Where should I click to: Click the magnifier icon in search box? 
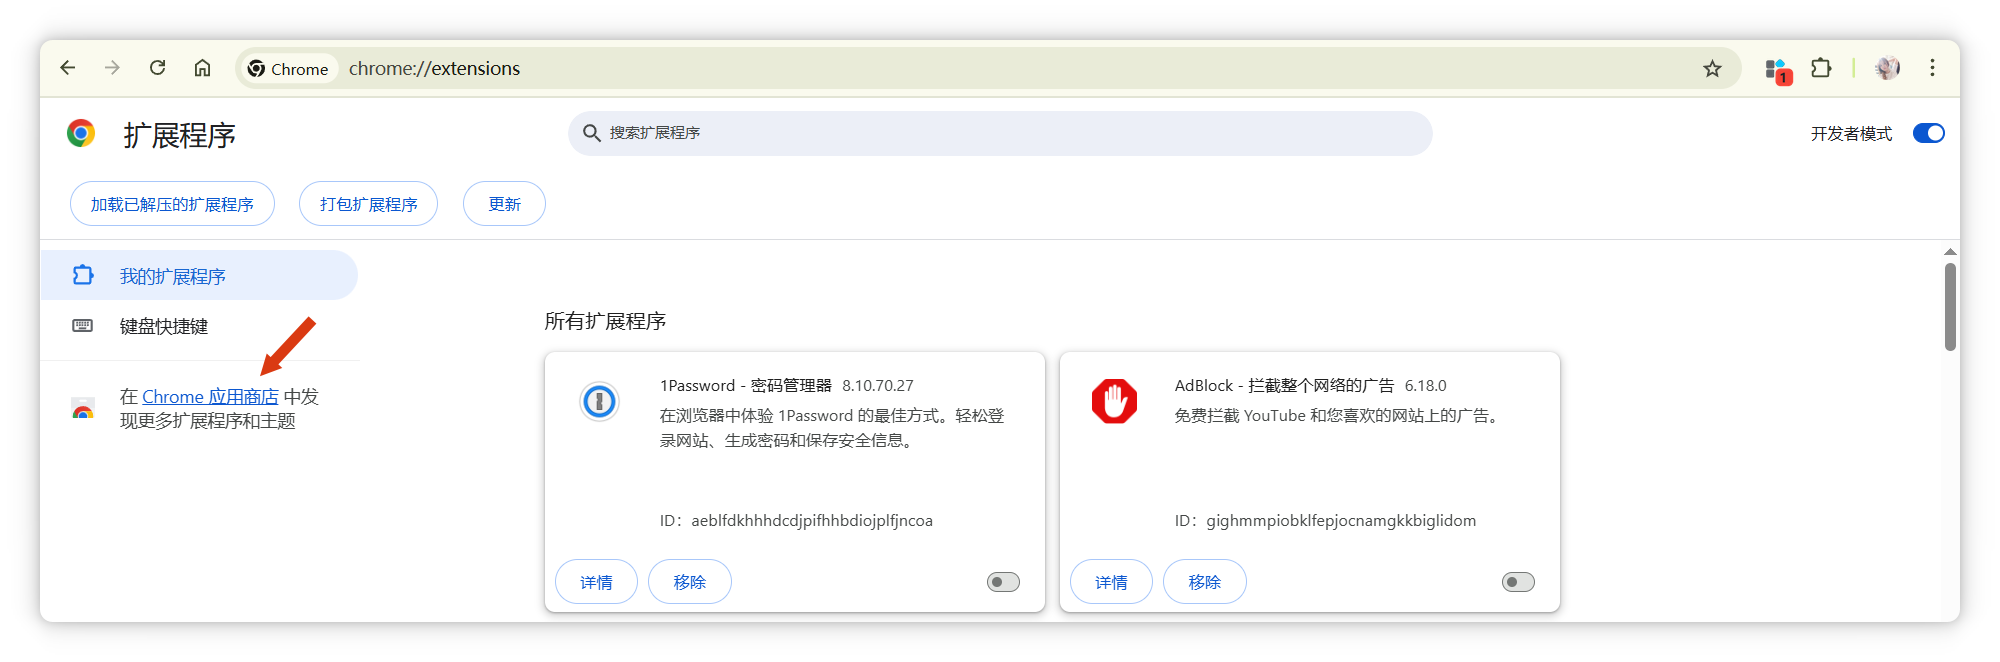click(x=591, y=133)
